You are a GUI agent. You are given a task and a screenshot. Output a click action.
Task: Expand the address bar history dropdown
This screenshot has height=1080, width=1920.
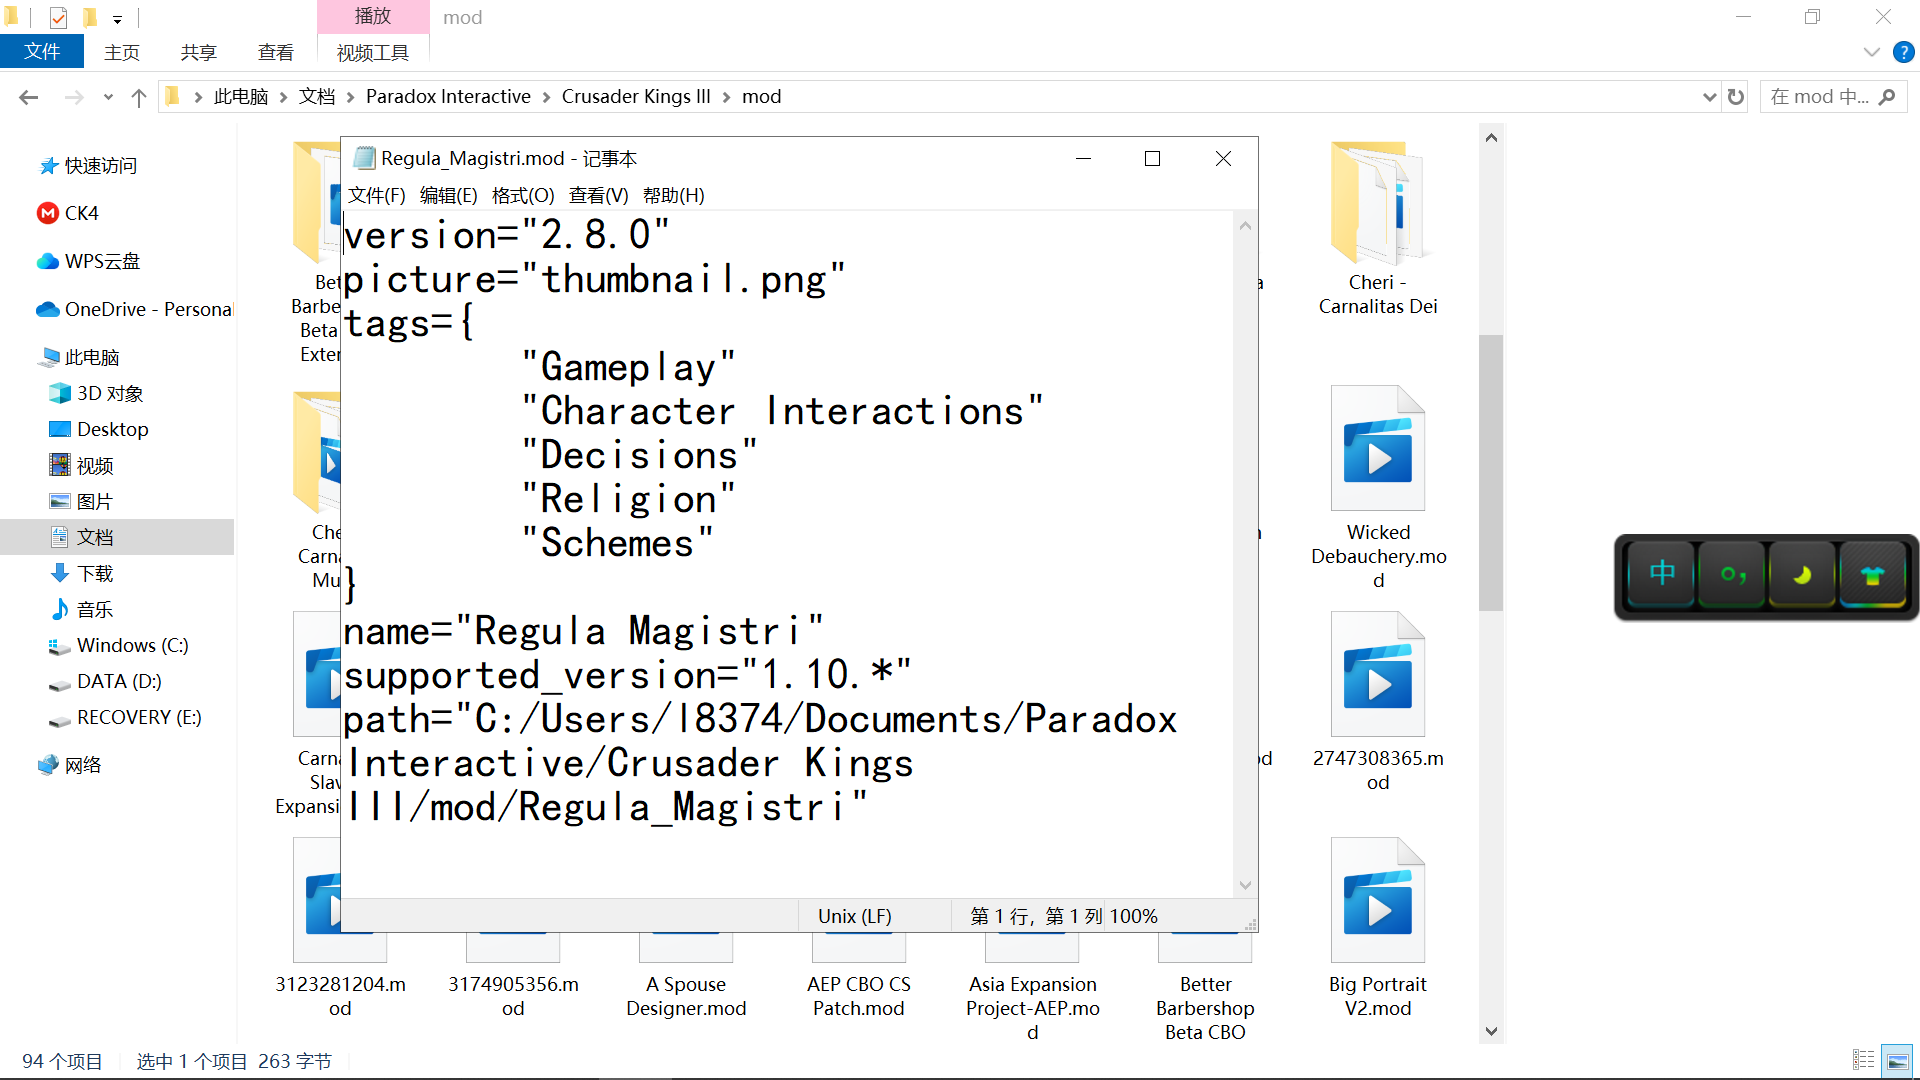click(x=1709, y=97)
